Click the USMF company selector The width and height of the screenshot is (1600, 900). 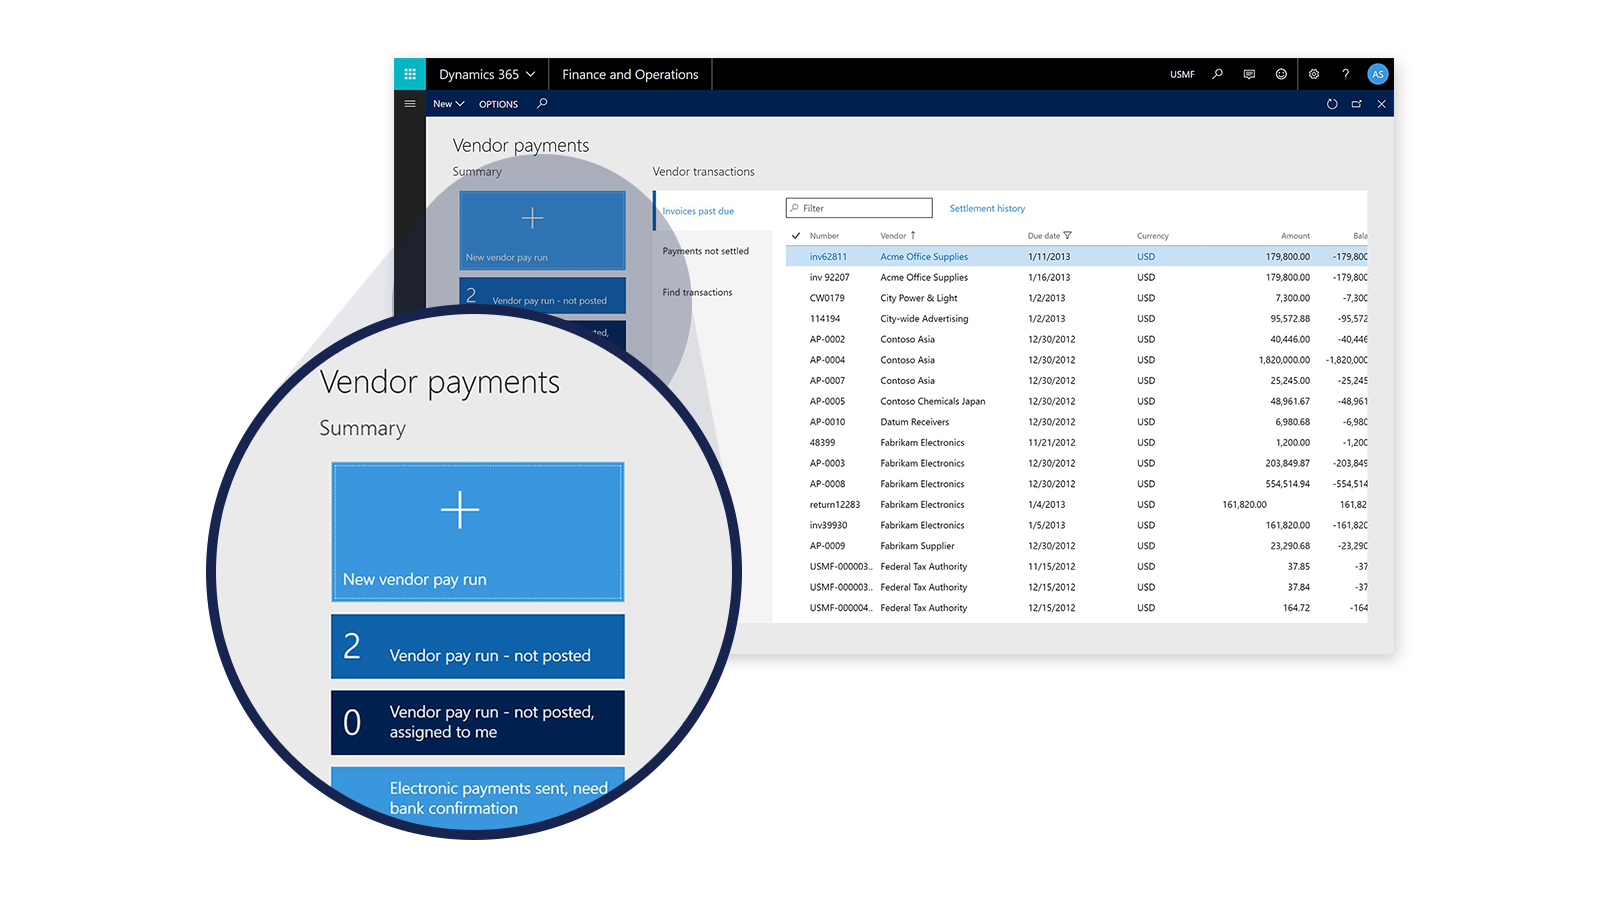(1182, 75)
